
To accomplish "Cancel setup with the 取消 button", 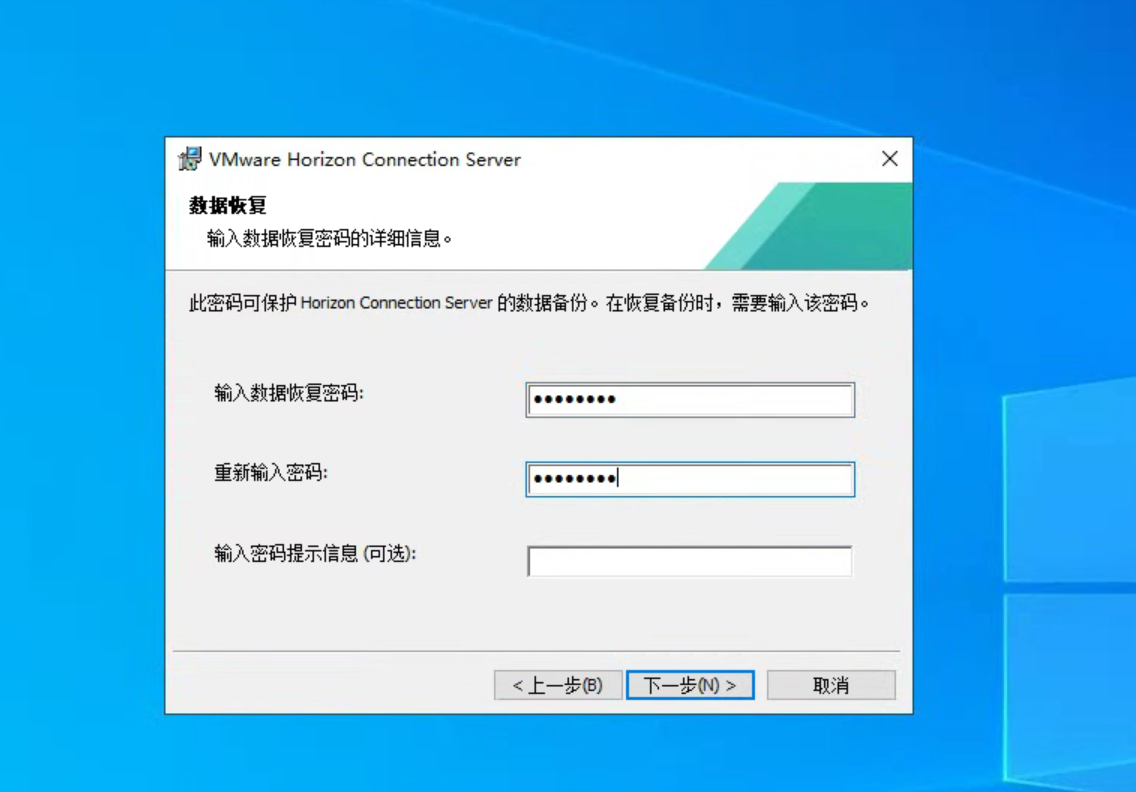I will click(831, 685).
